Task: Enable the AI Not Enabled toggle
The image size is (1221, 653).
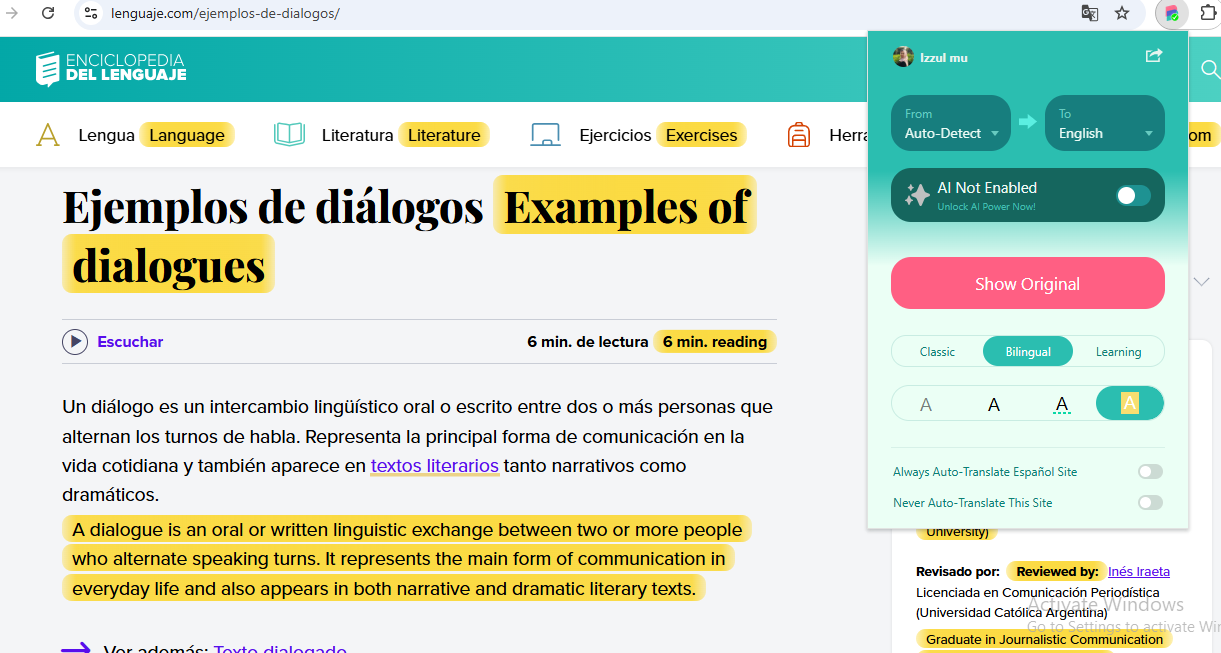Action: click(x=1133, y=196)
